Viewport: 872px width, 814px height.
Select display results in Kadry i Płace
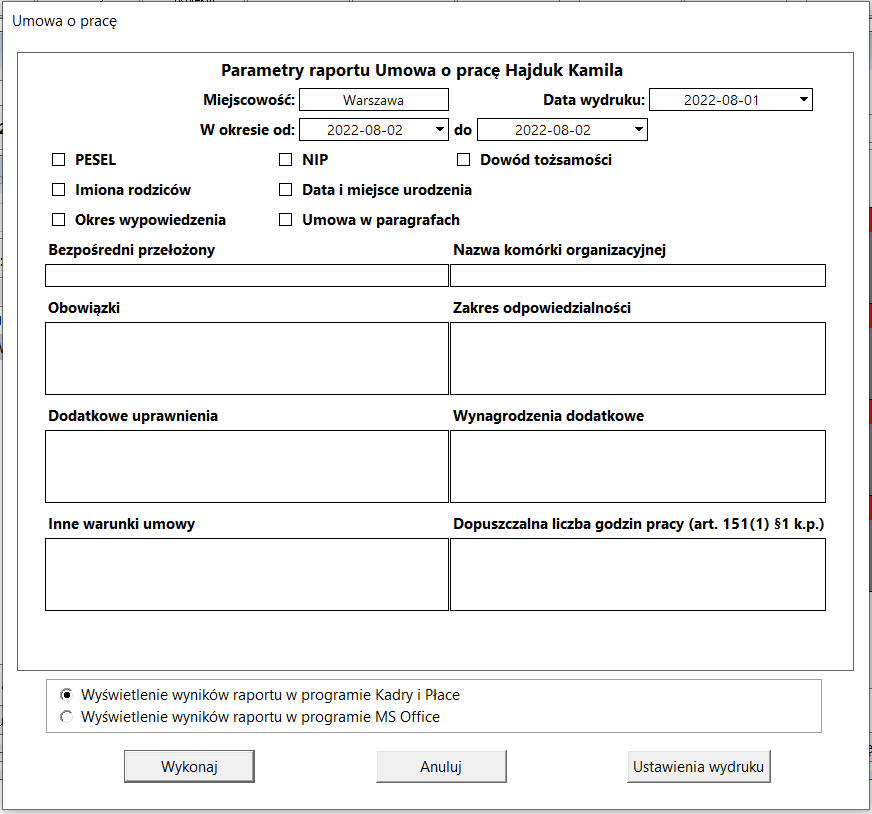(x=66, y=695)
